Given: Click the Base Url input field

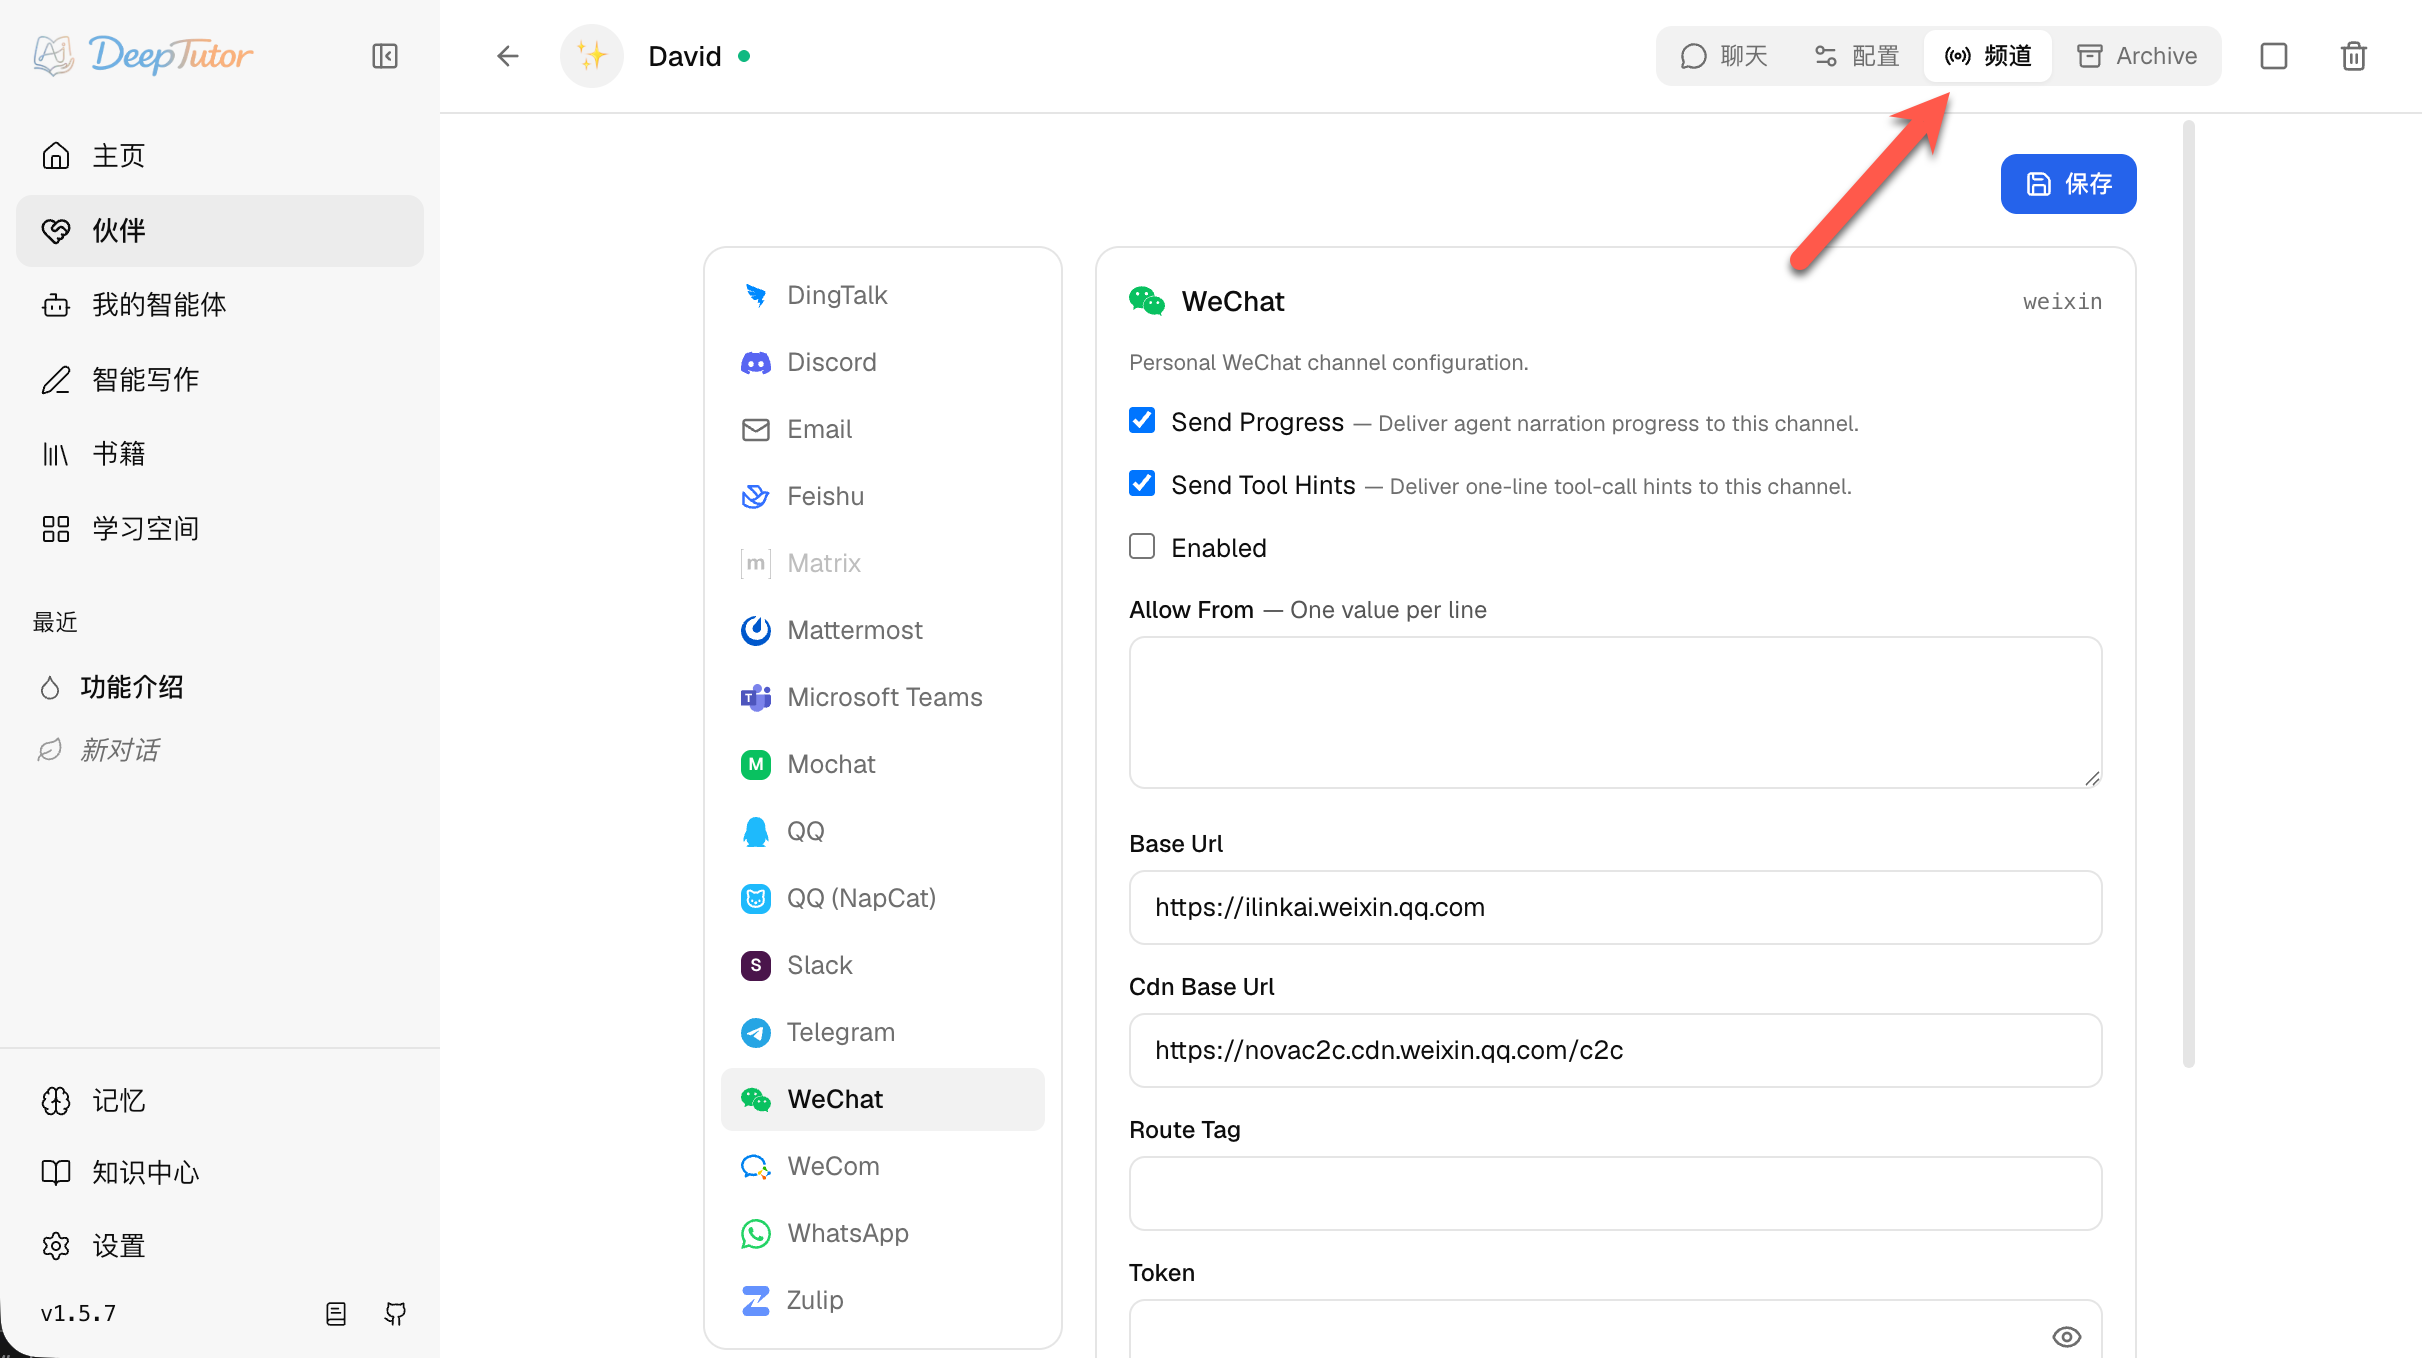Looking at the screenshot, I should [x=1615, y=907].
